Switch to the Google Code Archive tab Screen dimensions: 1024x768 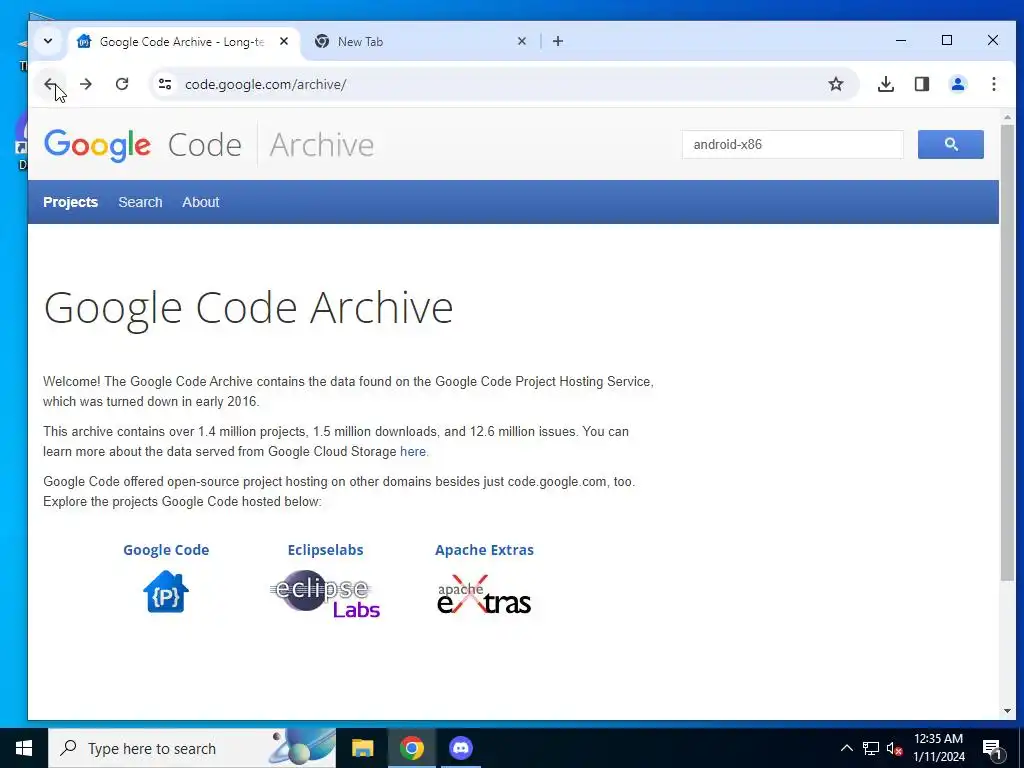(x=184, y=42)
